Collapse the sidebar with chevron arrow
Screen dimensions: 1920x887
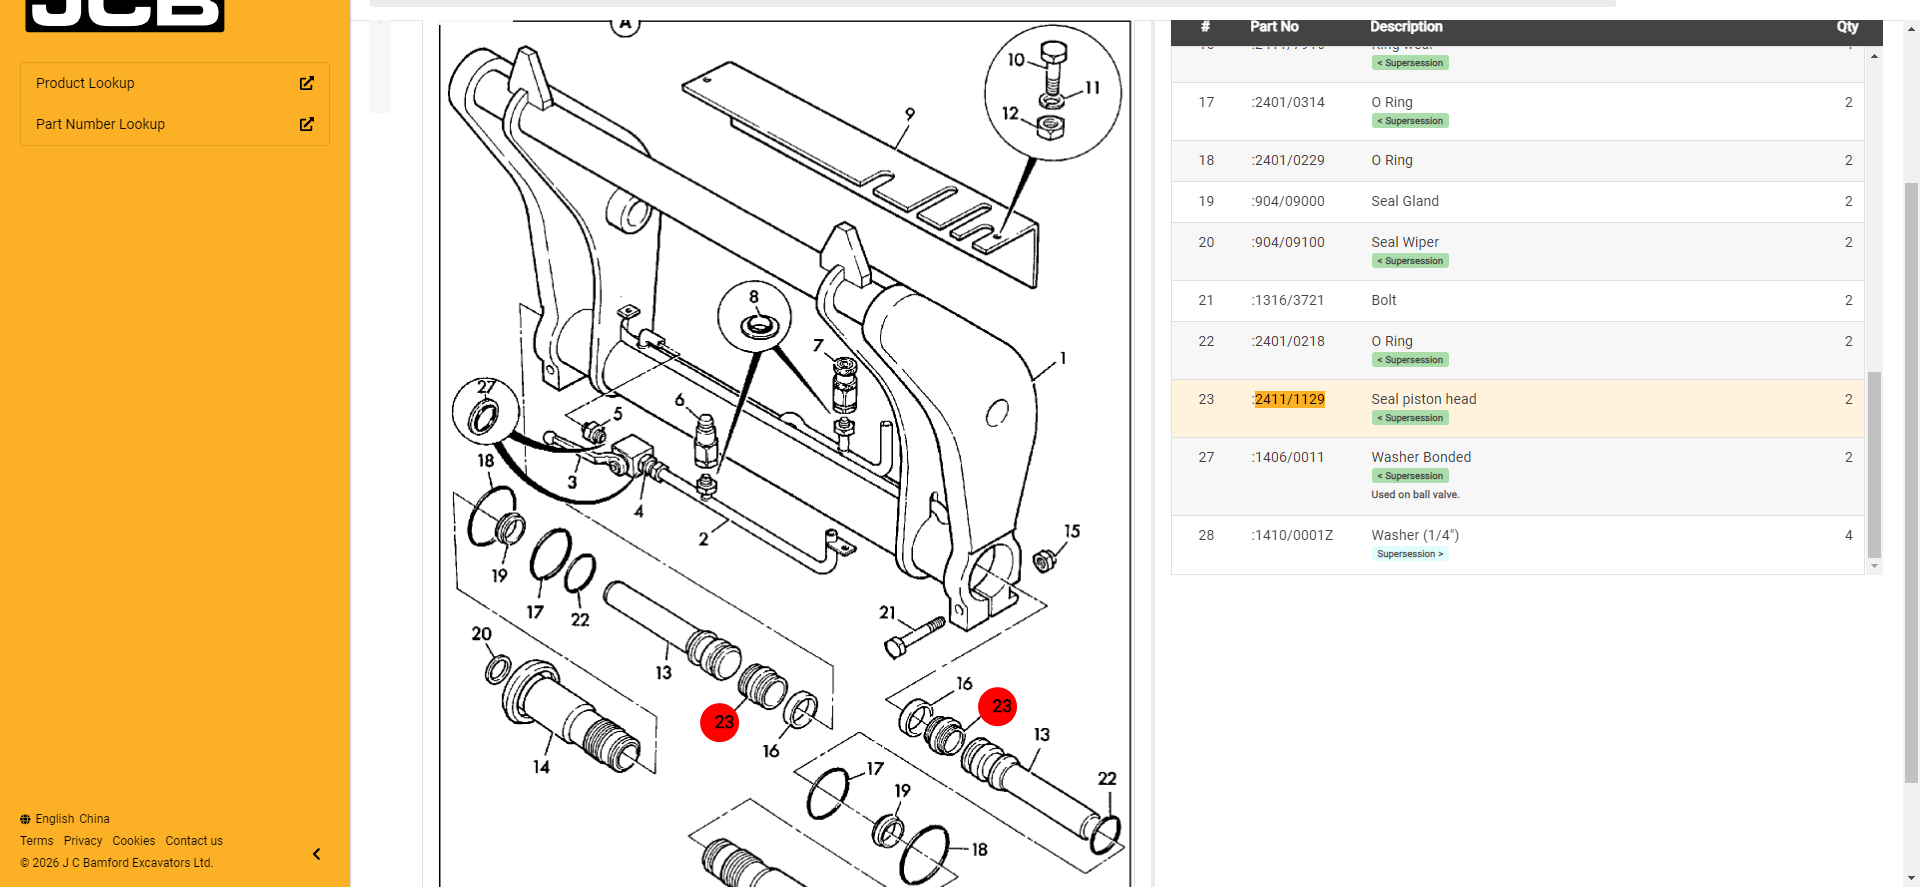[316, 854]
